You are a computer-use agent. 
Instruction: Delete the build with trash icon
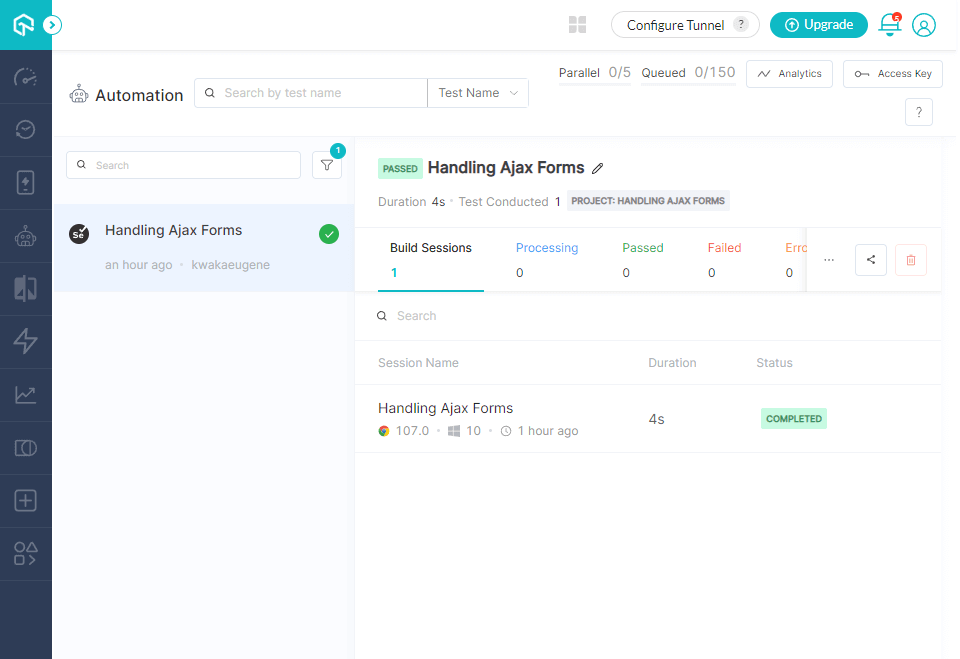pos(911,260)
